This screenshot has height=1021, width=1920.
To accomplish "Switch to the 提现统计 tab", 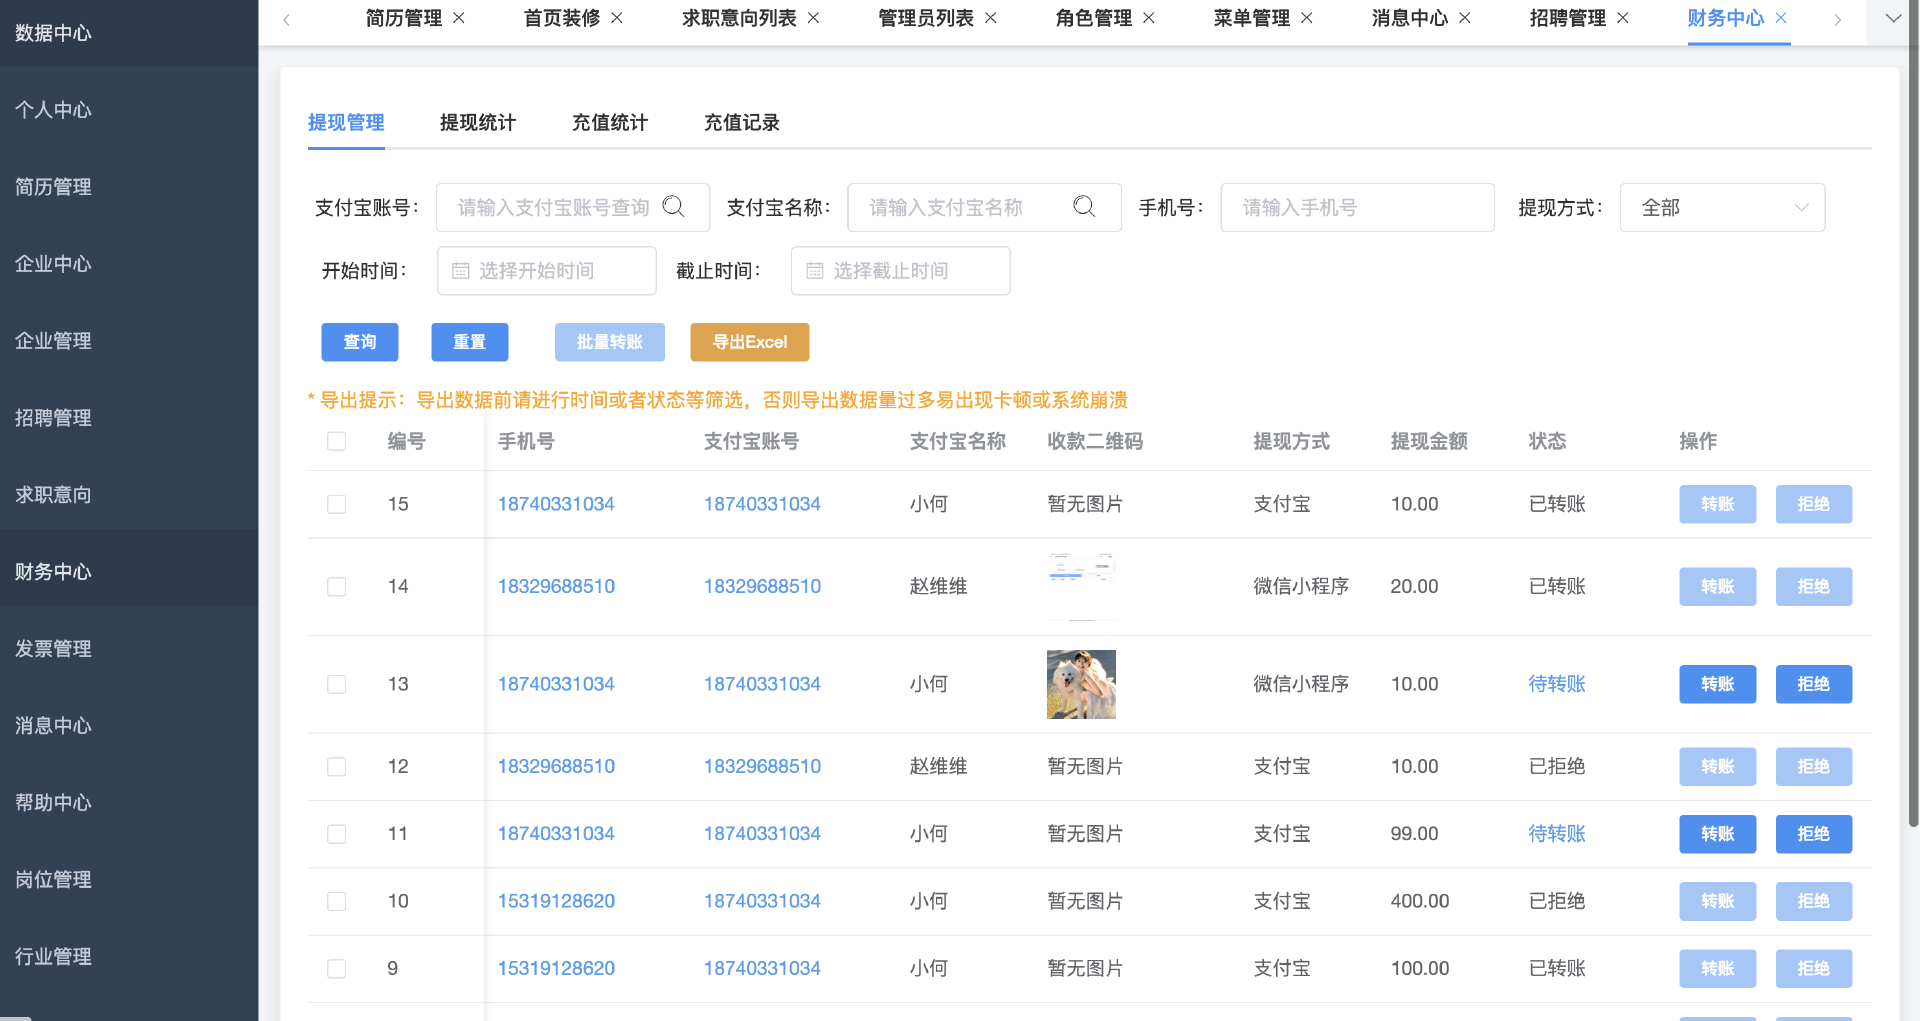I will pos(478,123).
